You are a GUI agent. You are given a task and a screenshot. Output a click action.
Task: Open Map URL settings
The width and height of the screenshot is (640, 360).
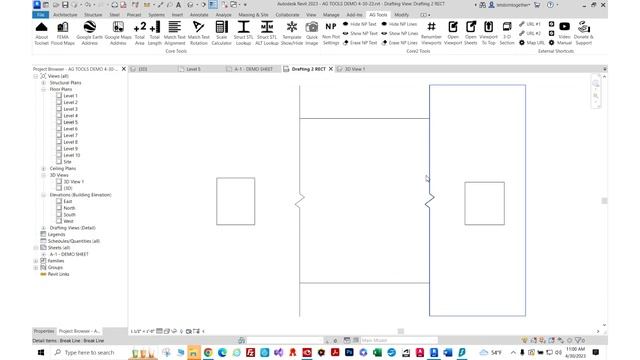point(531,42)
